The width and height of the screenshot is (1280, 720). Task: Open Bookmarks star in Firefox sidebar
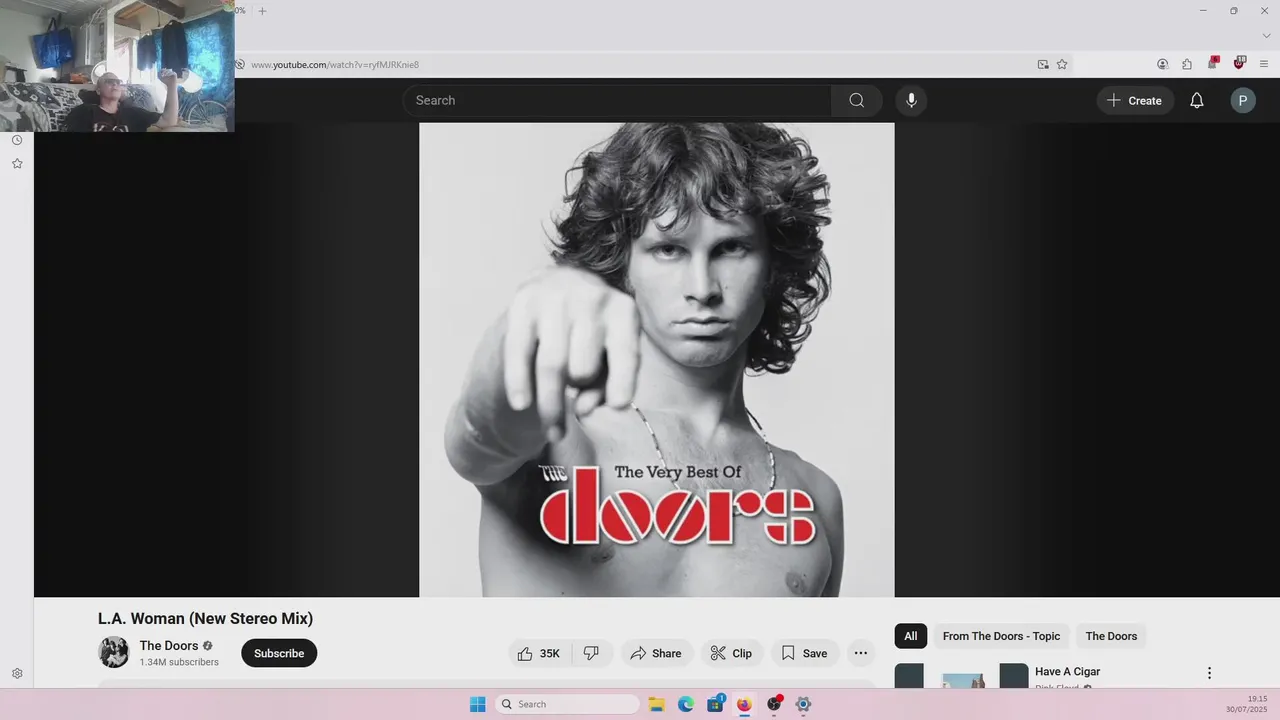pyautogui.click(x=17, y=163)
